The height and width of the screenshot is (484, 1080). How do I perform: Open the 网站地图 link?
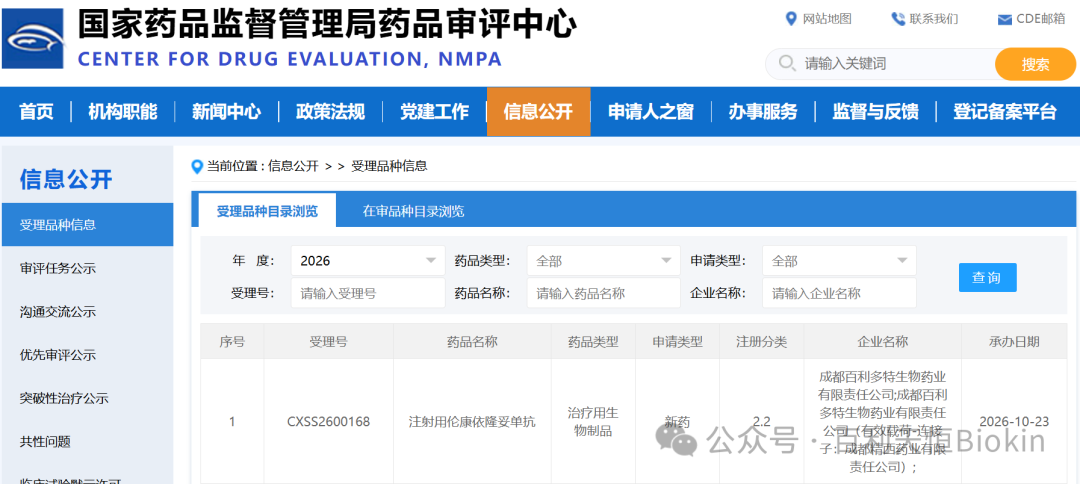click(827, 19)
